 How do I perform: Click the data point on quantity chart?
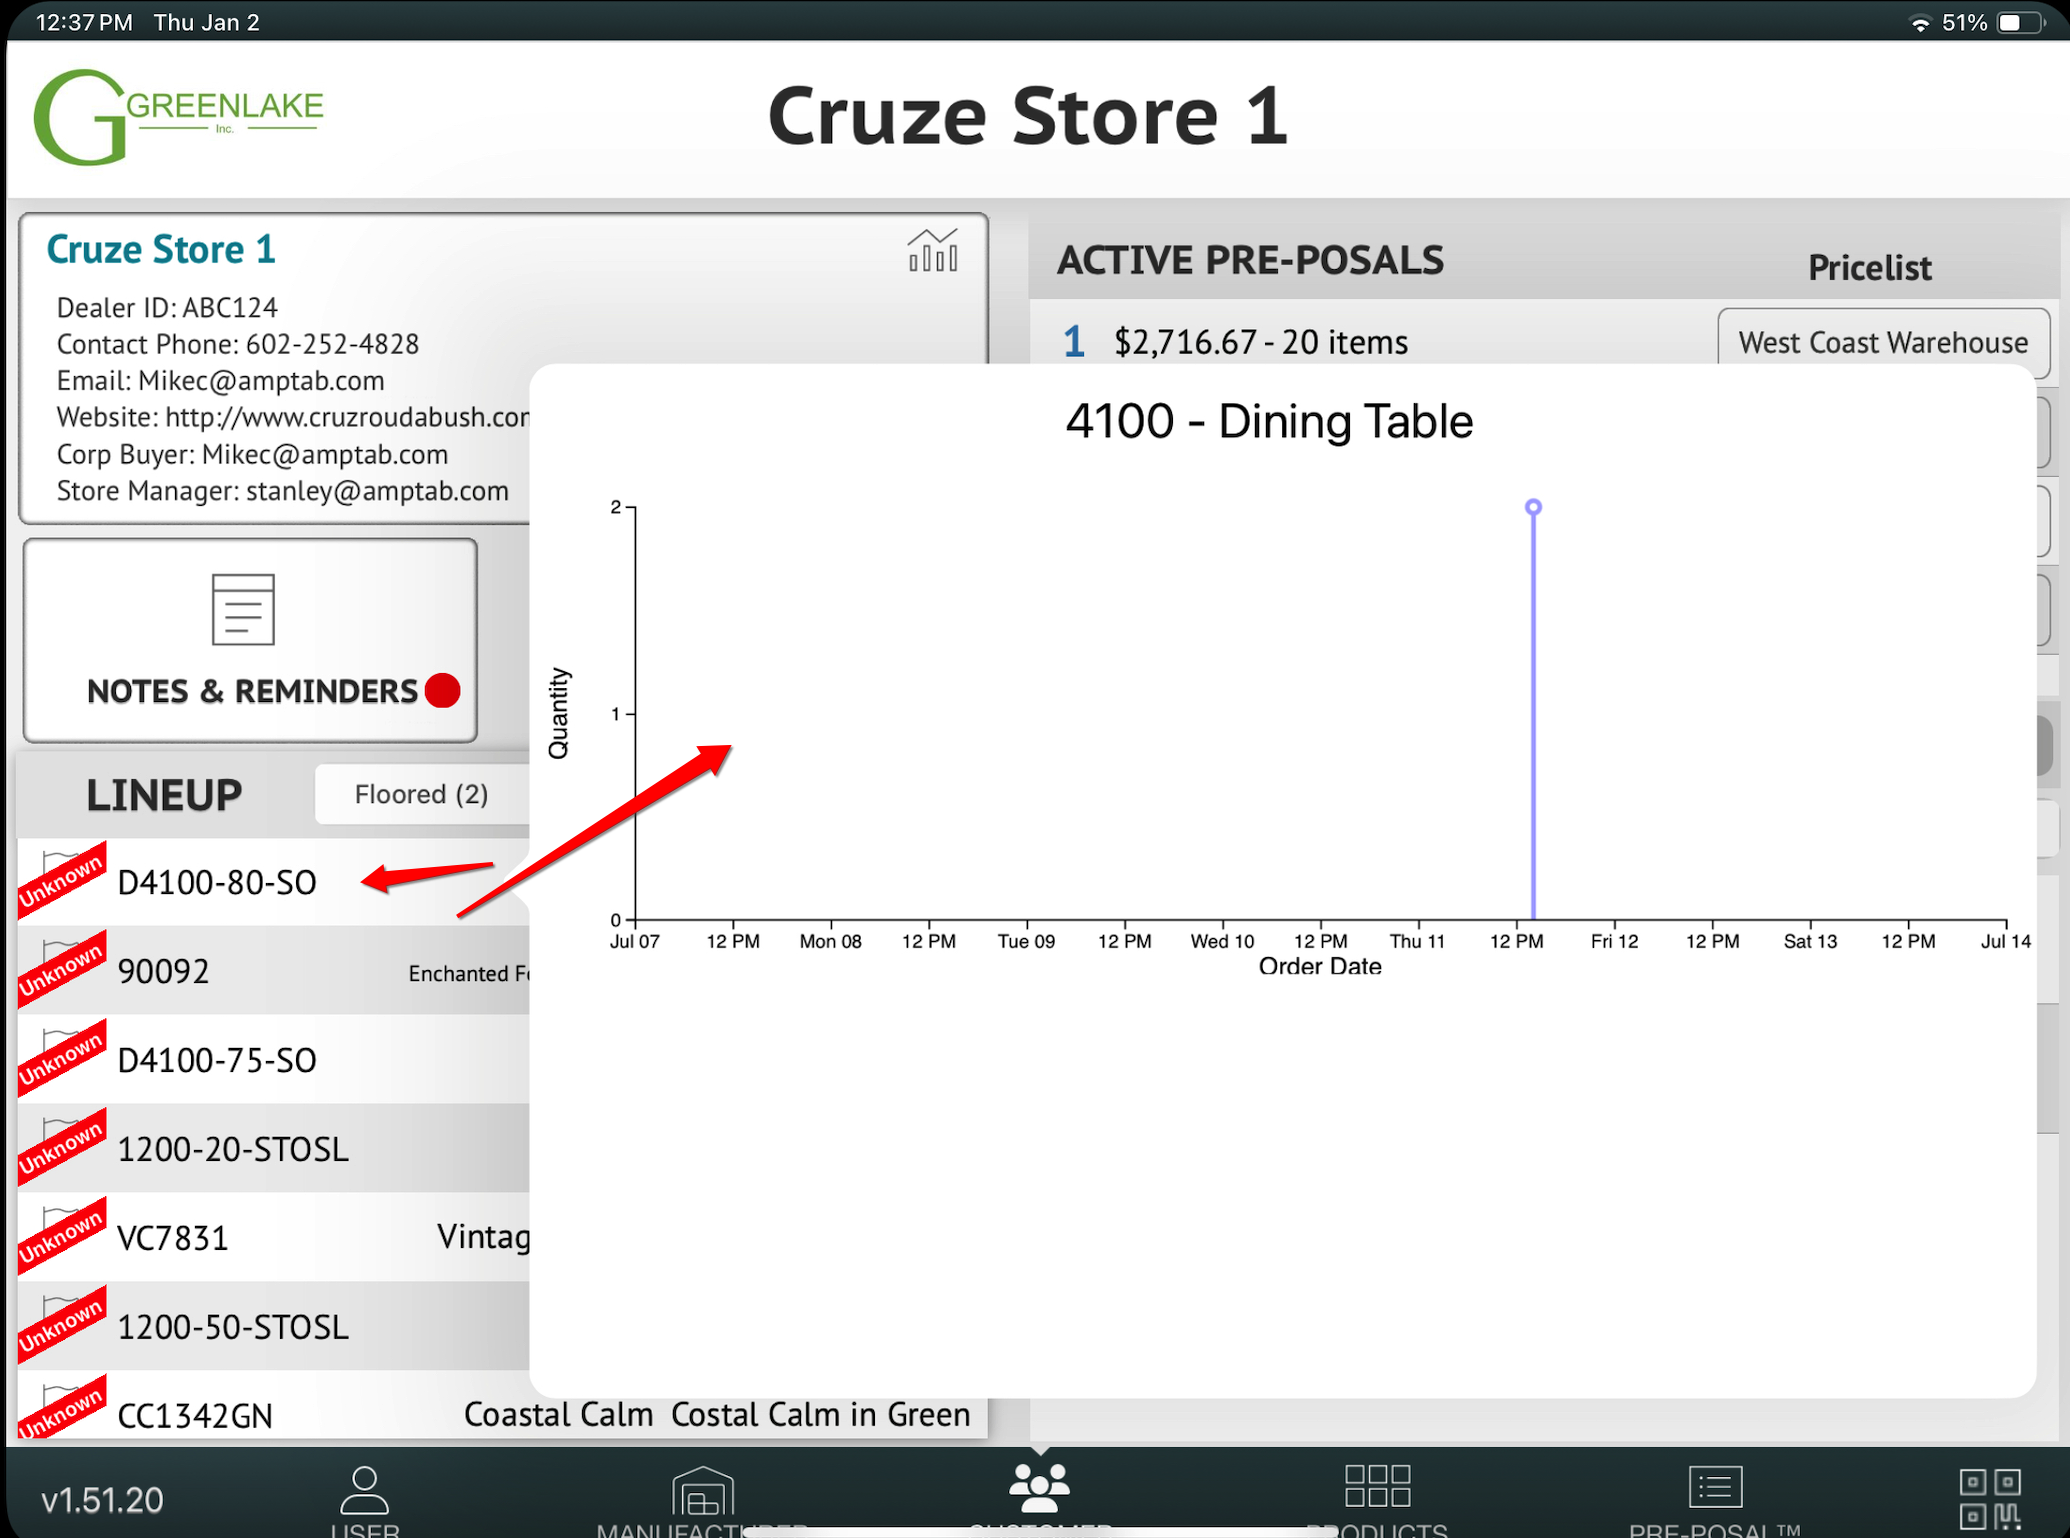pos(1532,507)
